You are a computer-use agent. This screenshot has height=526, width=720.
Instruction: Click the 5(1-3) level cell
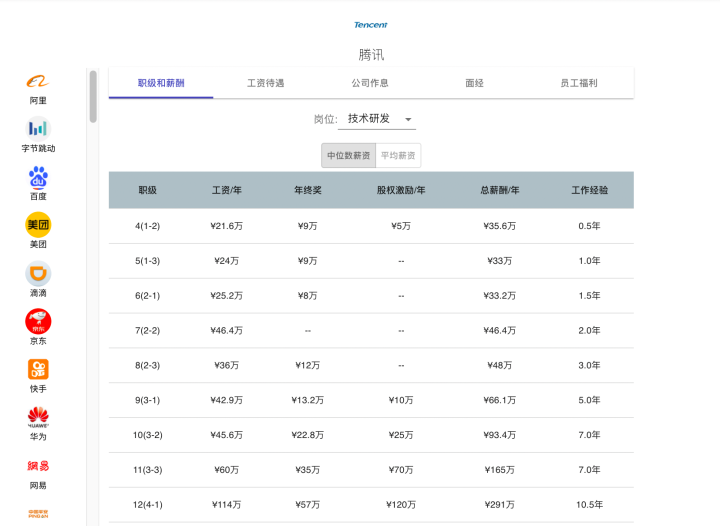point(147,261)
